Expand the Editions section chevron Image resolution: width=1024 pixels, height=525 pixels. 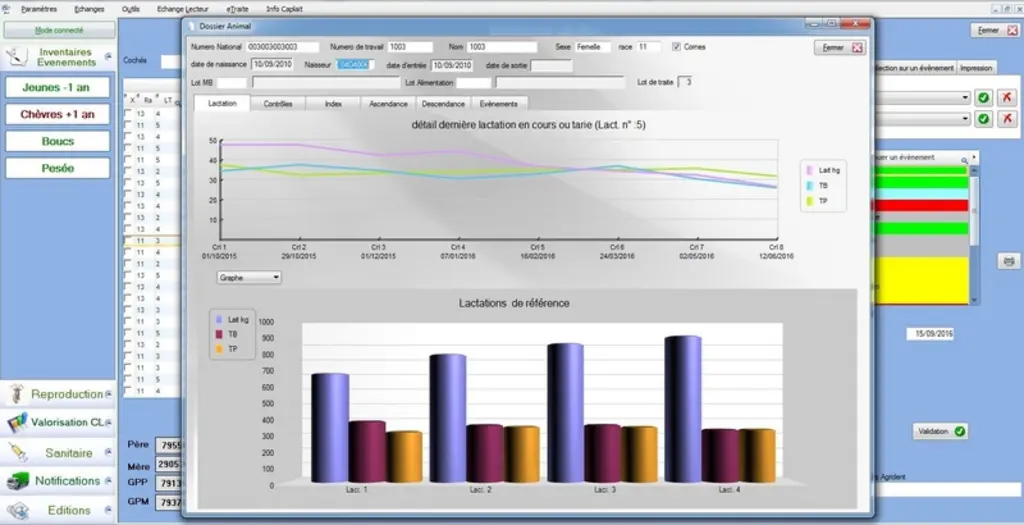[108, 510]
